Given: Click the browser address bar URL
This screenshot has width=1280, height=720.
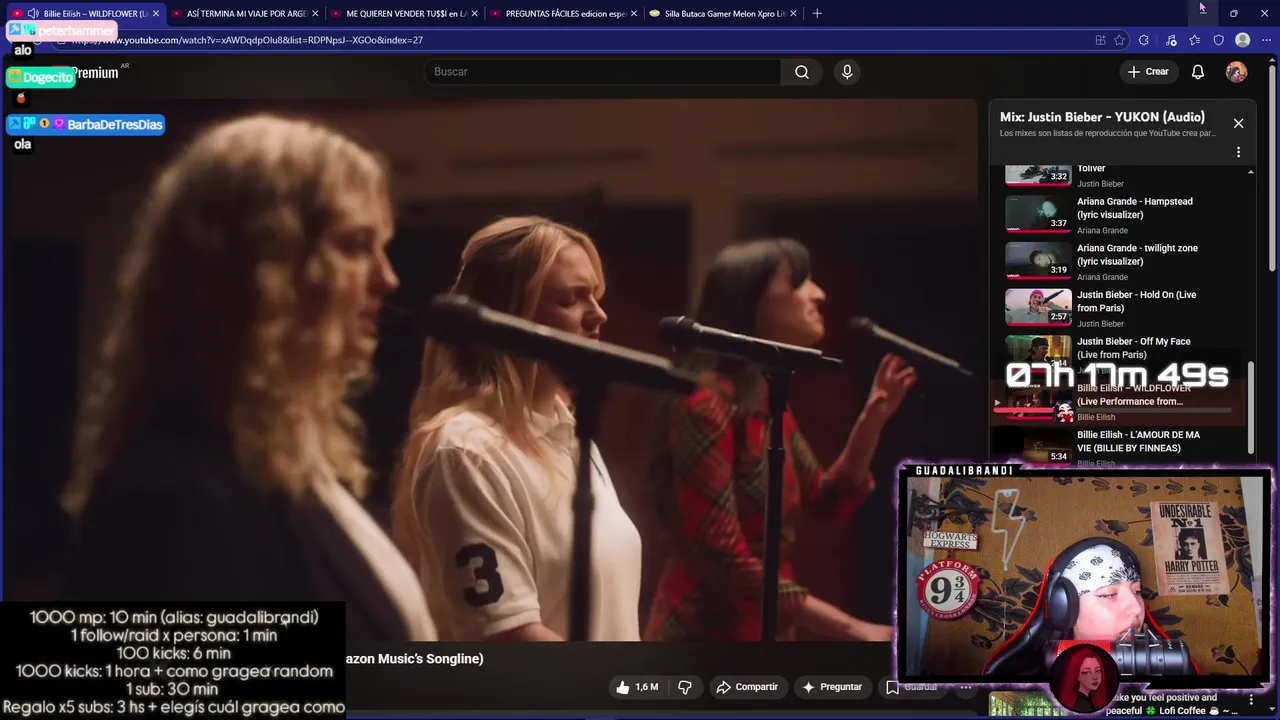Looking at the screenshot, I should coord(247,40).
